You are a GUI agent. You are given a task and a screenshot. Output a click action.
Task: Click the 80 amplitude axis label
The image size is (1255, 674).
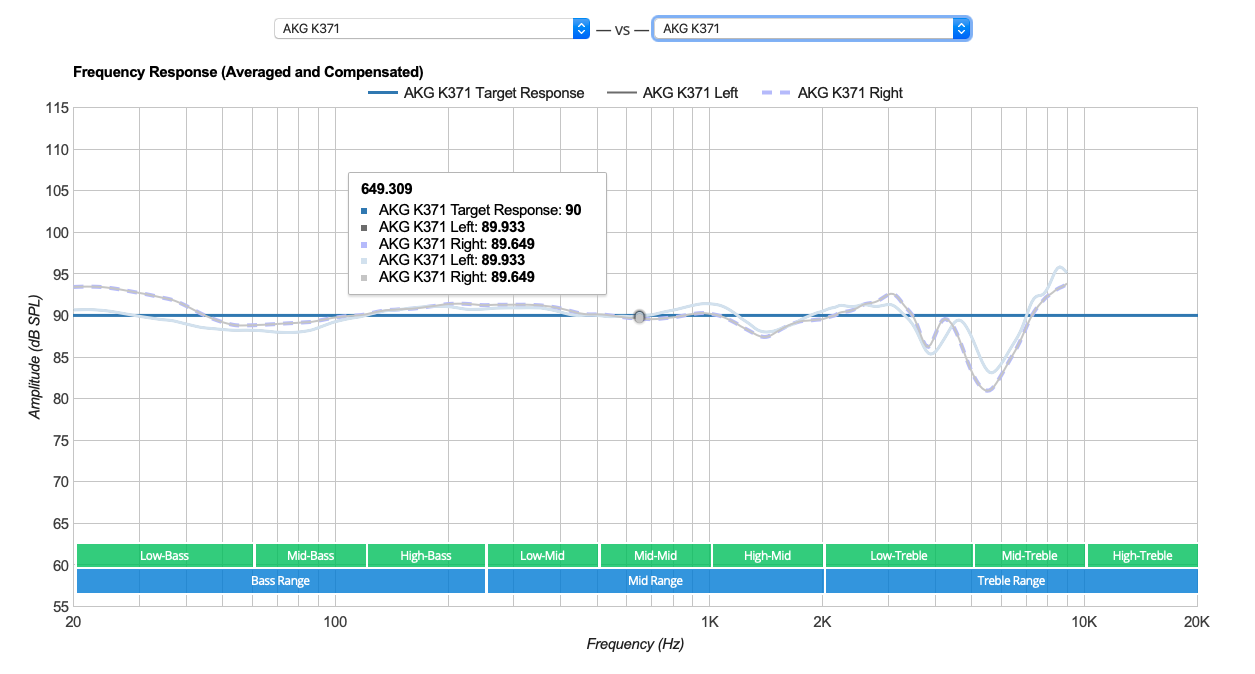(x=59, y=399)
